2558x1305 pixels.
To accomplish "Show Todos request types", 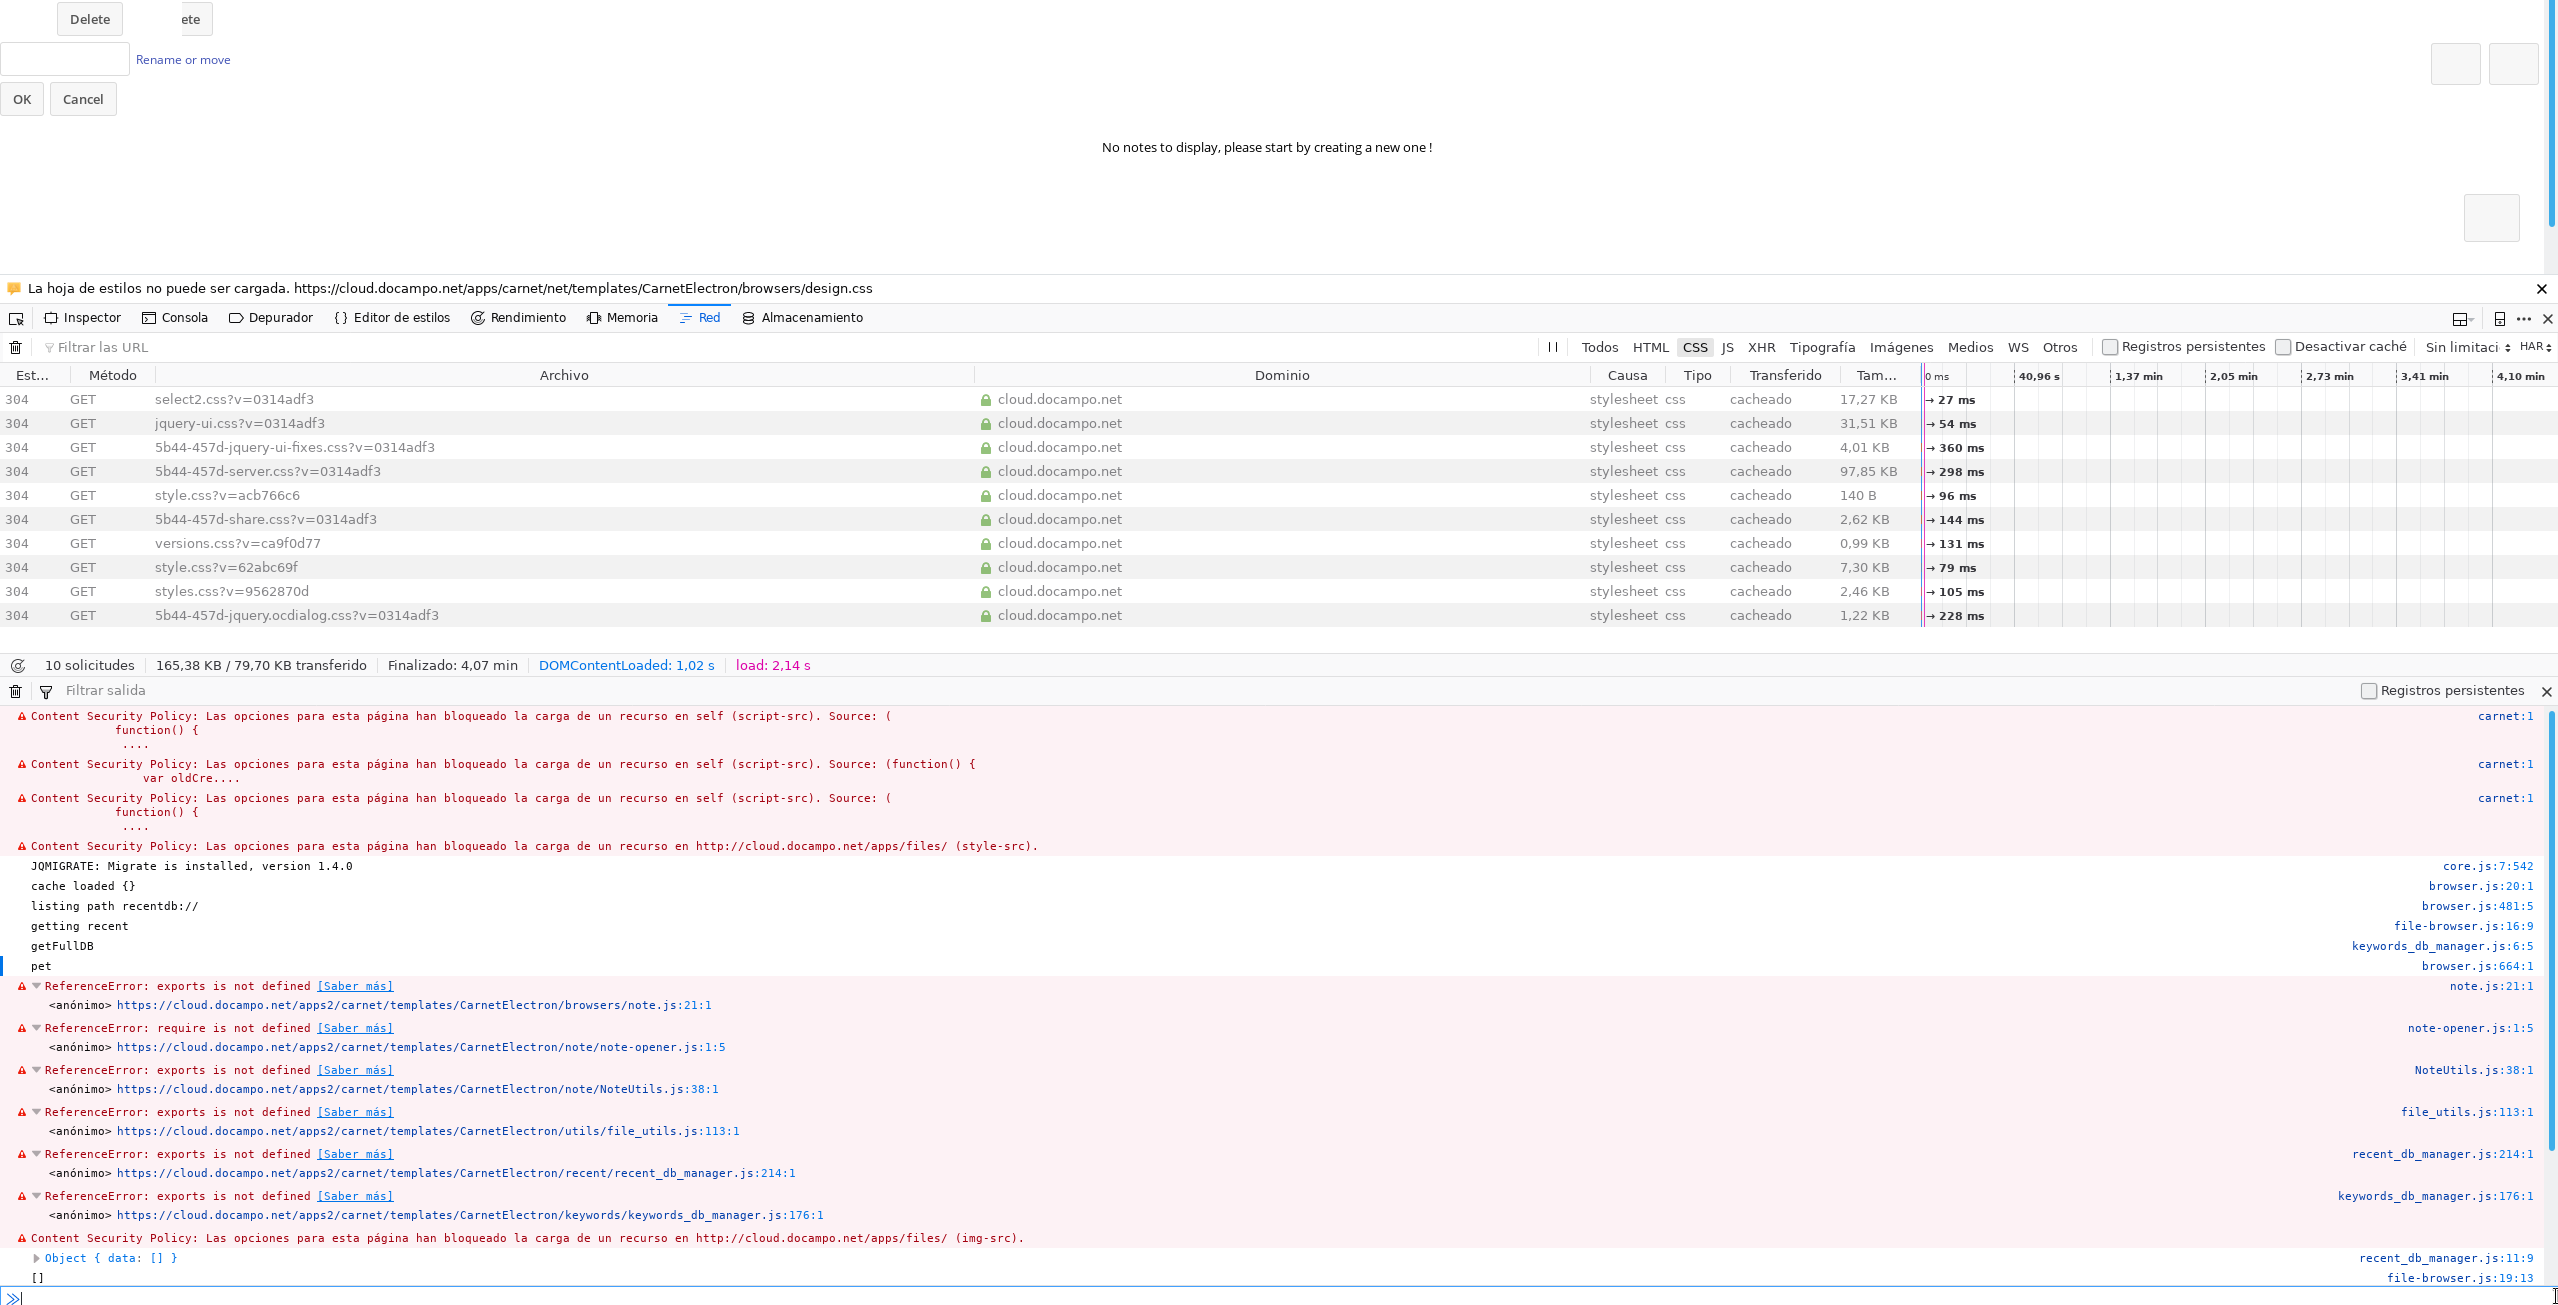I will 1600,348.
